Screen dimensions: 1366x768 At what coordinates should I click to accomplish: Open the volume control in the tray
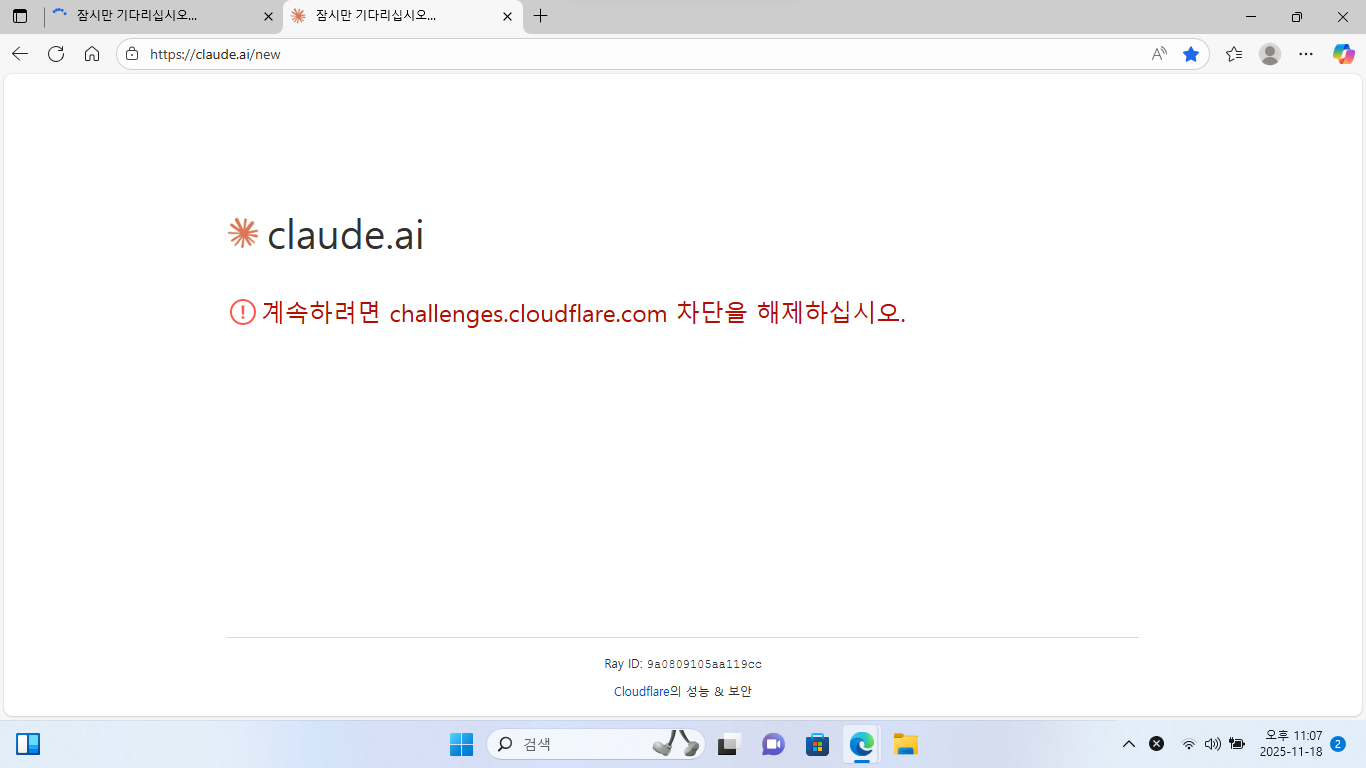[x=1213, y=744]
